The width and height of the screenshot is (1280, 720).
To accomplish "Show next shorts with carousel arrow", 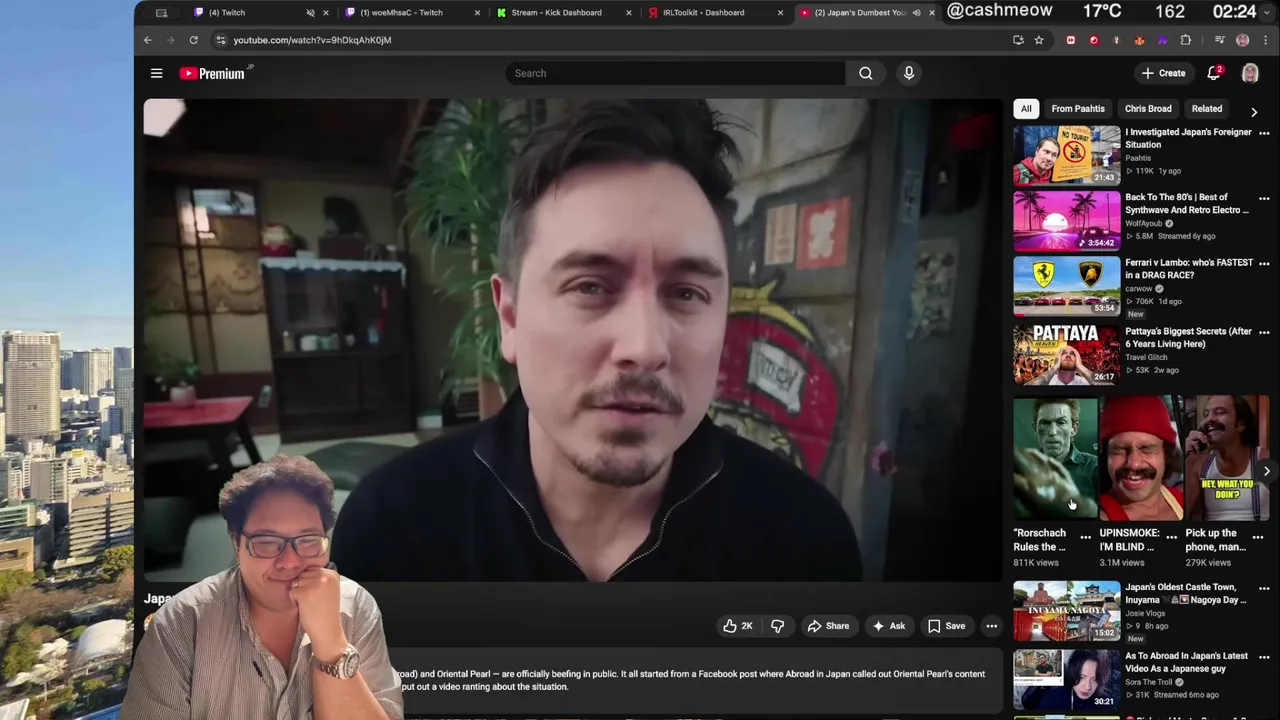I will [1266, 471].
